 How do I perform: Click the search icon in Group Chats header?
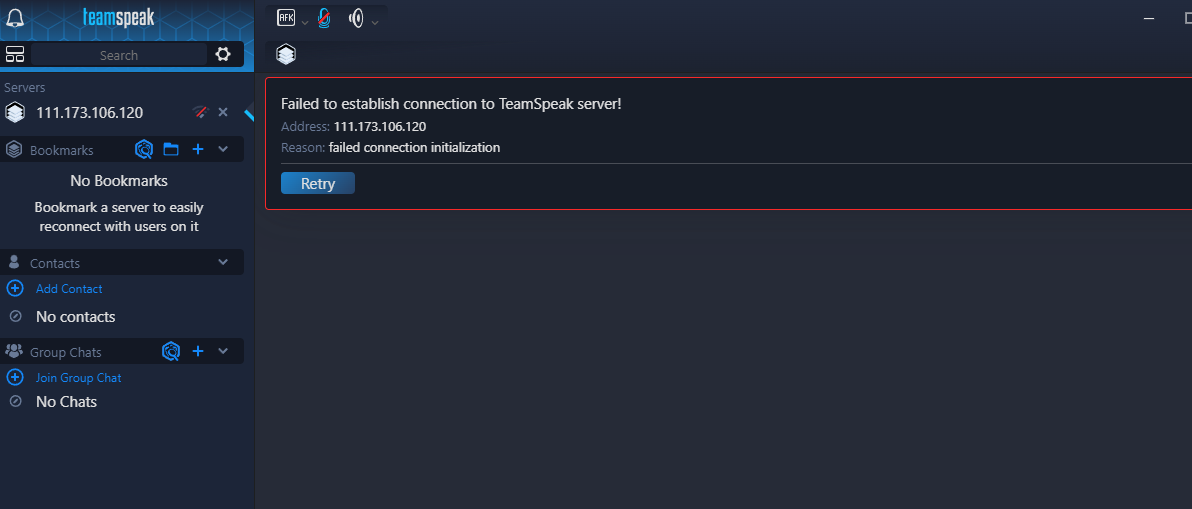(x=171, y=352)
